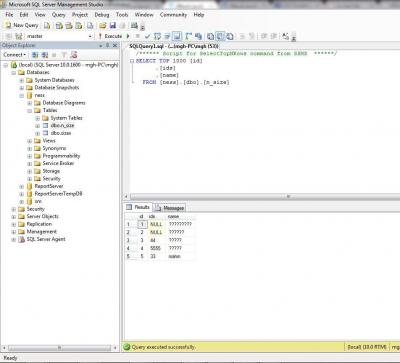Collapse the Tables folder node
400x363 pixels.
click(x=30, y=111)
